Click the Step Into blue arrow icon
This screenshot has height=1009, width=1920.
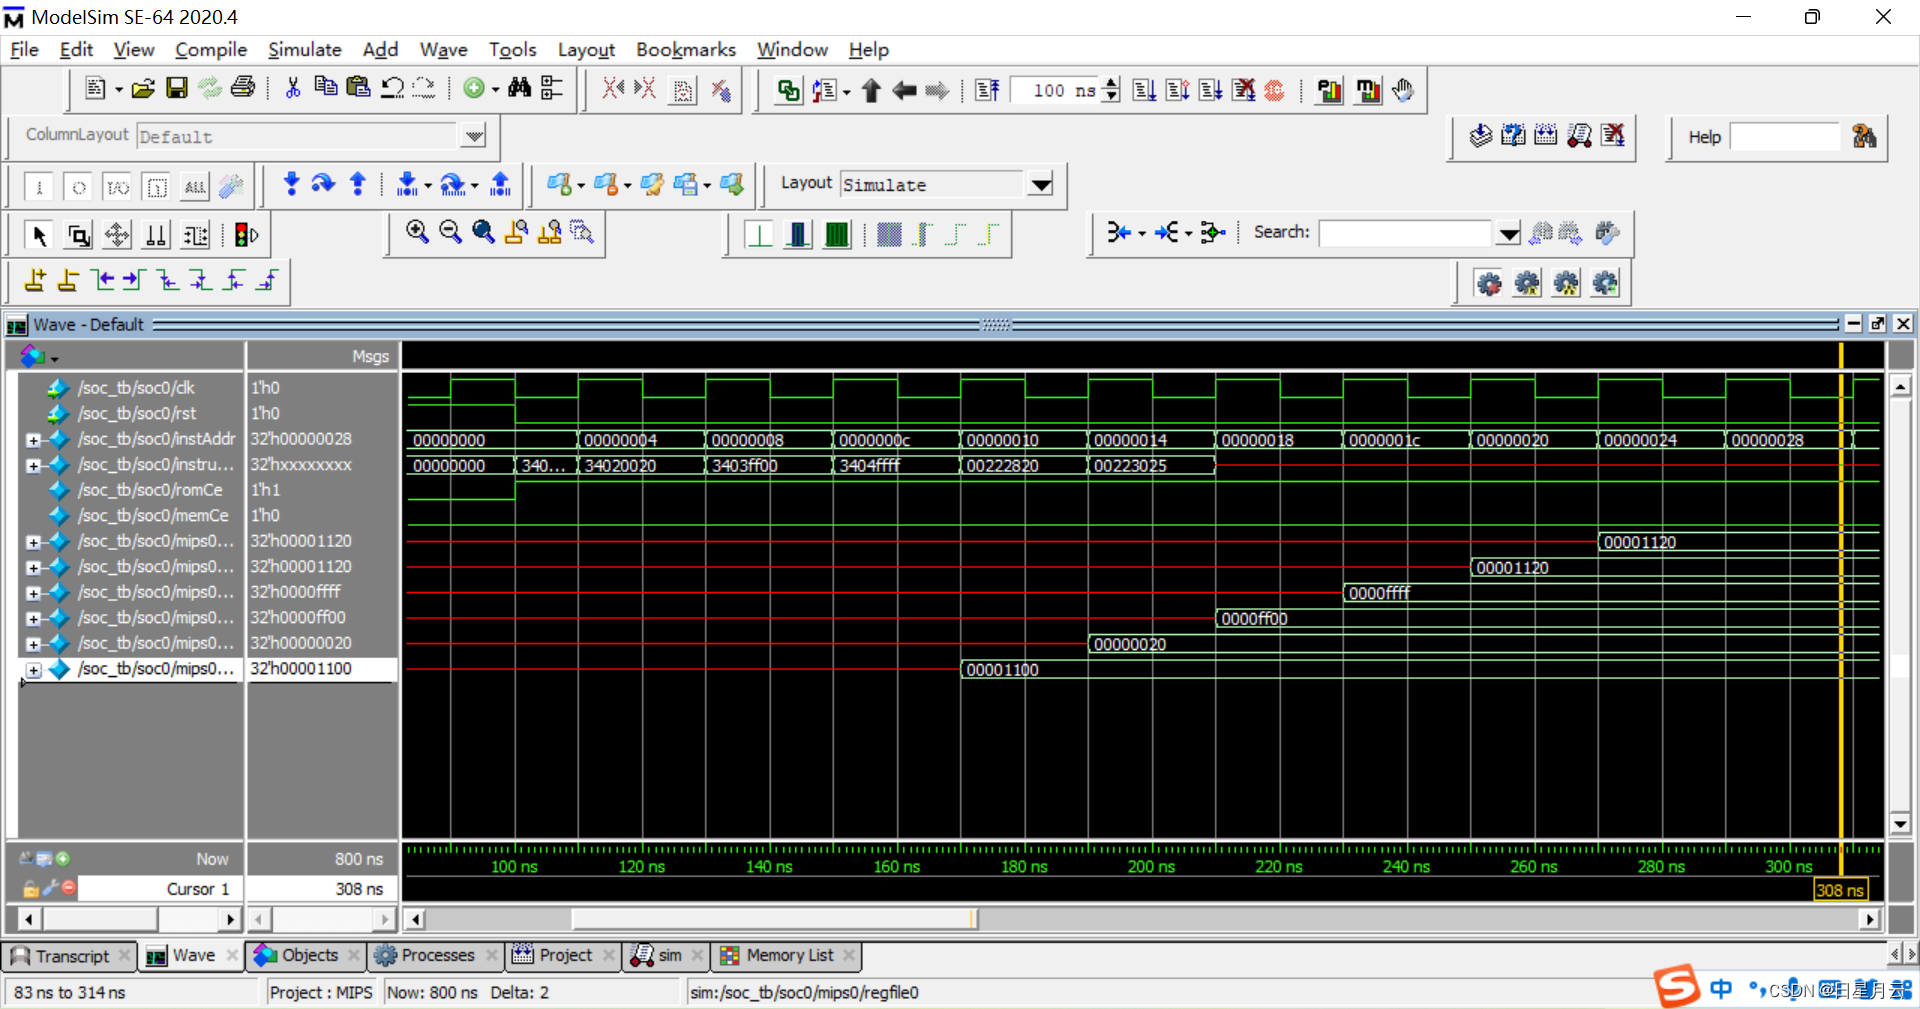point(291,184)
